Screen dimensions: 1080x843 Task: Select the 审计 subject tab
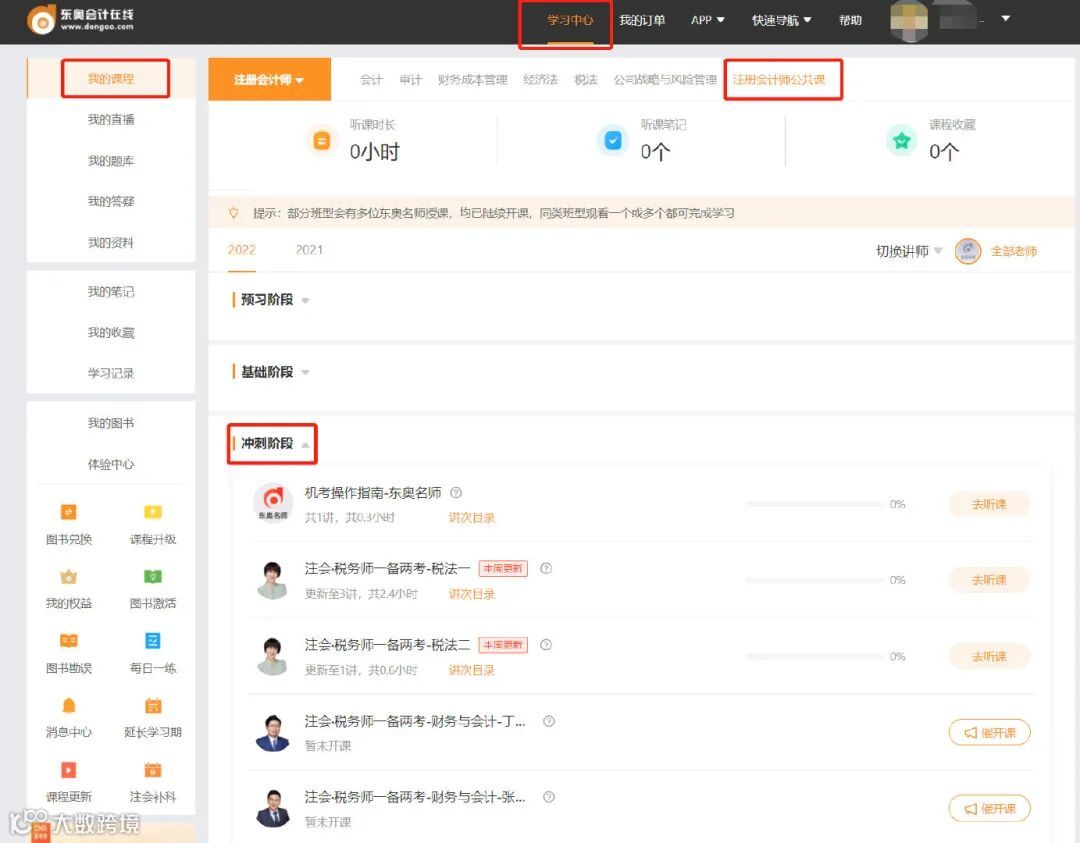(x=411, y=80)
